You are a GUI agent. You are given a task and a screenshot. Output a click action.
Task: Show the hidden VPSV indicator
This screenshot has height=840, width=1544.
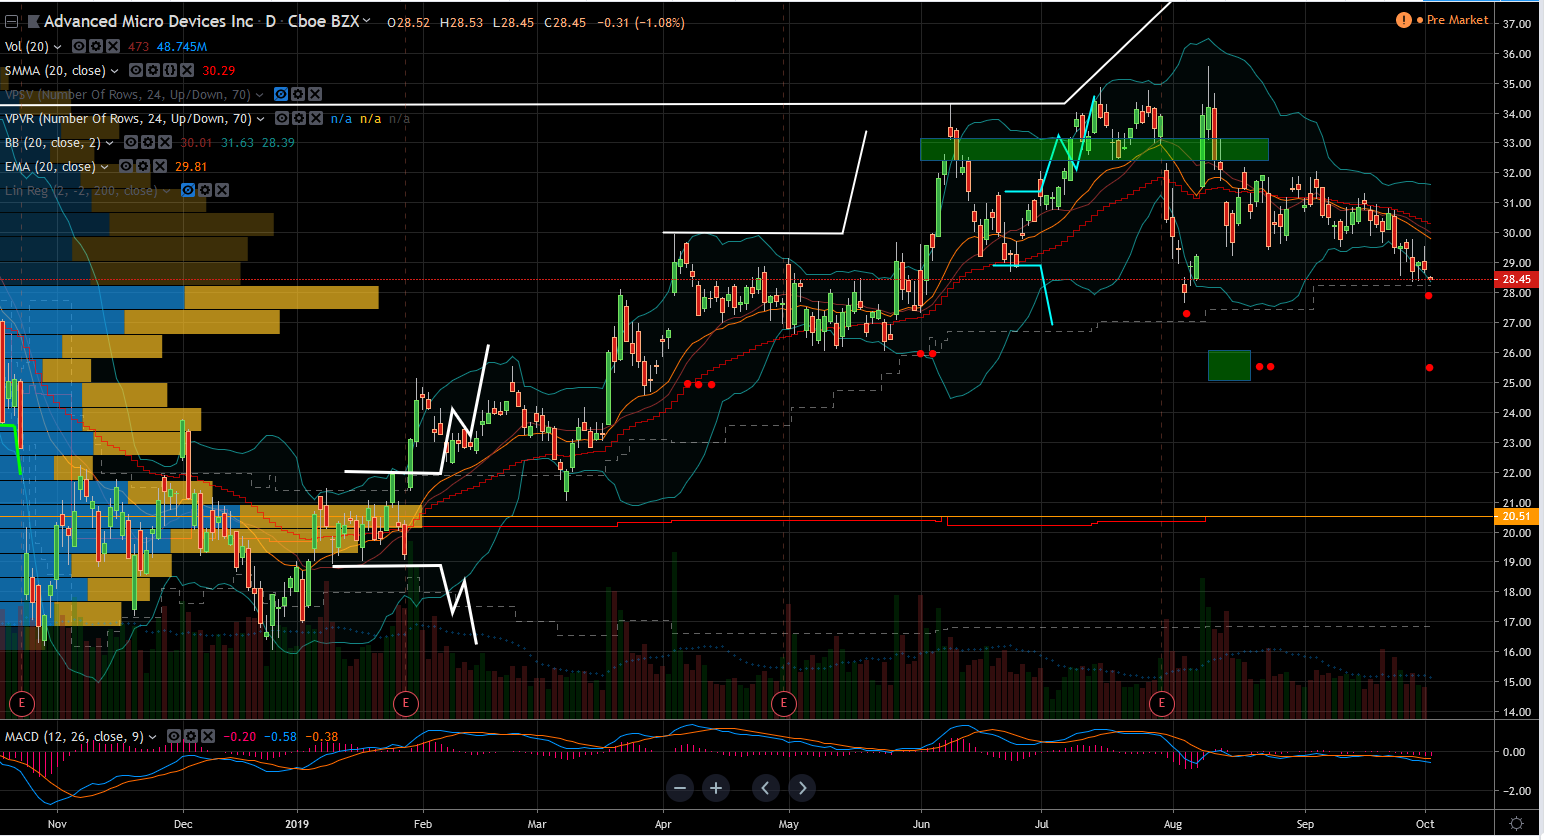click(x=281, y=95)
